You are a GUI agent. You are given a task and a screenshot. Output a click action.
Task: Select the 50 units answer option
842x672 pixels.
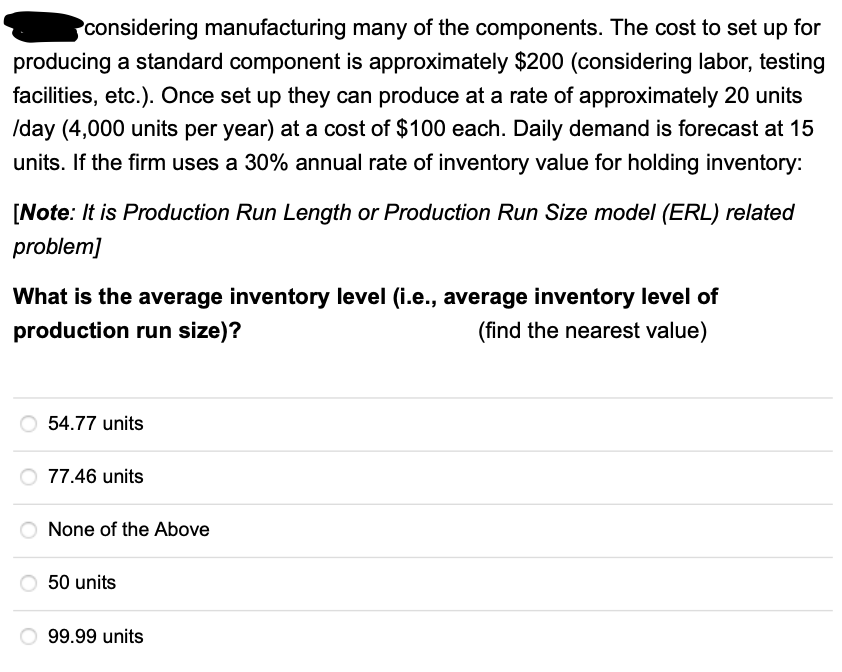coord(80,582)
